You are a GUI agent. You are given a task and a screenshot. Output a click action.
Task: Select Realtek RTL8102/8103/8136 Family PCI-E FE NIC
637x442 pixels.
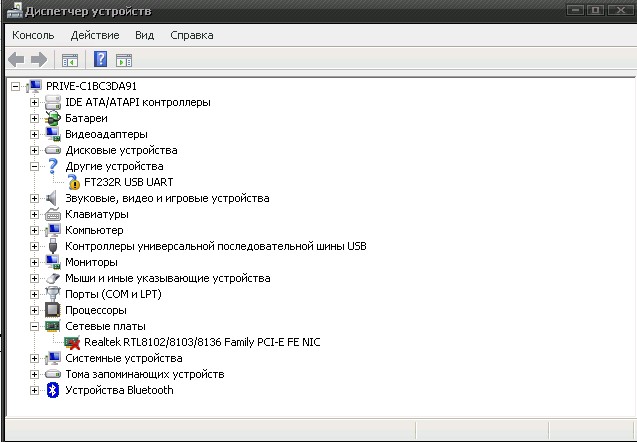click(194, 342)
